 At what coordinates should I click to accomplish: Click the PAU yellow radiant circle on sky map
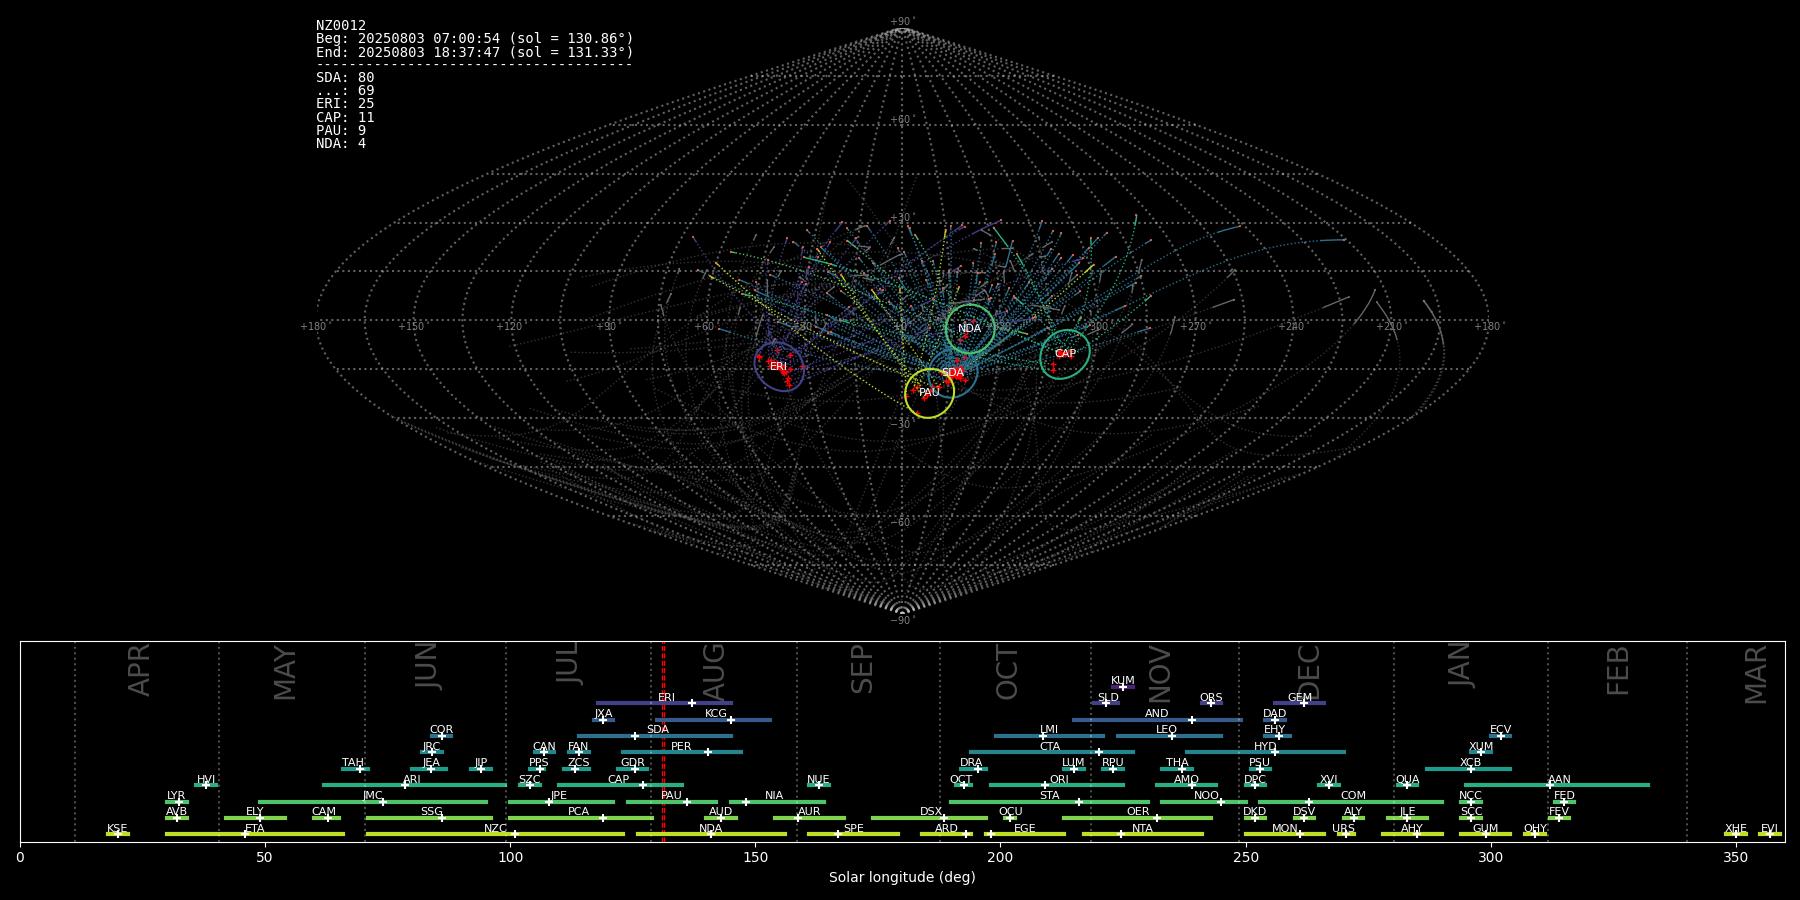point(930,393)
